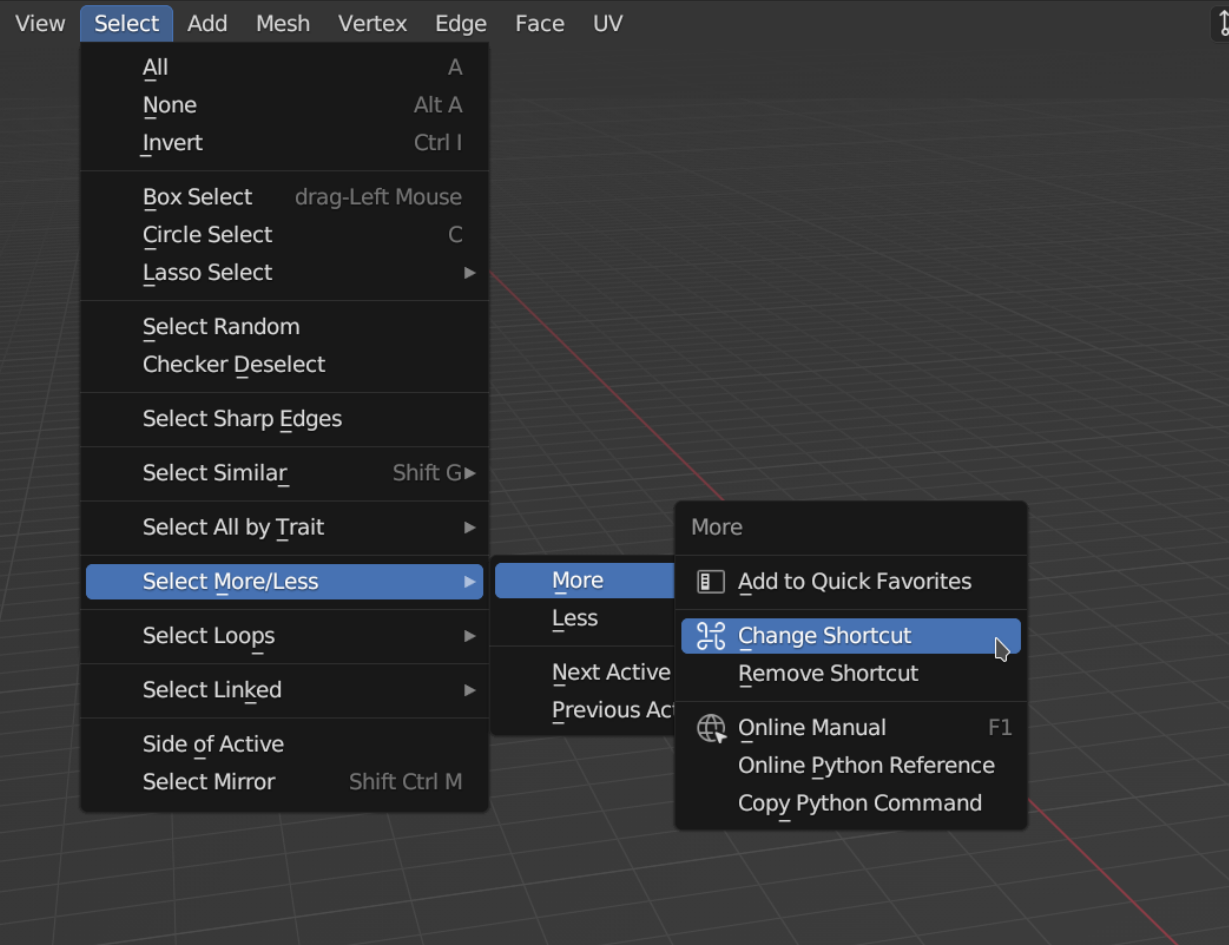
Task: Open the Vertex menu
Action: (372, 23)
